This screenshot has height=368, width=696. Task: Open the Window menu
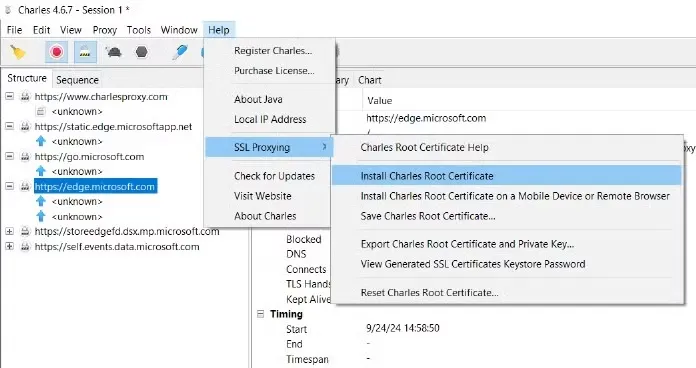point(179,30)
